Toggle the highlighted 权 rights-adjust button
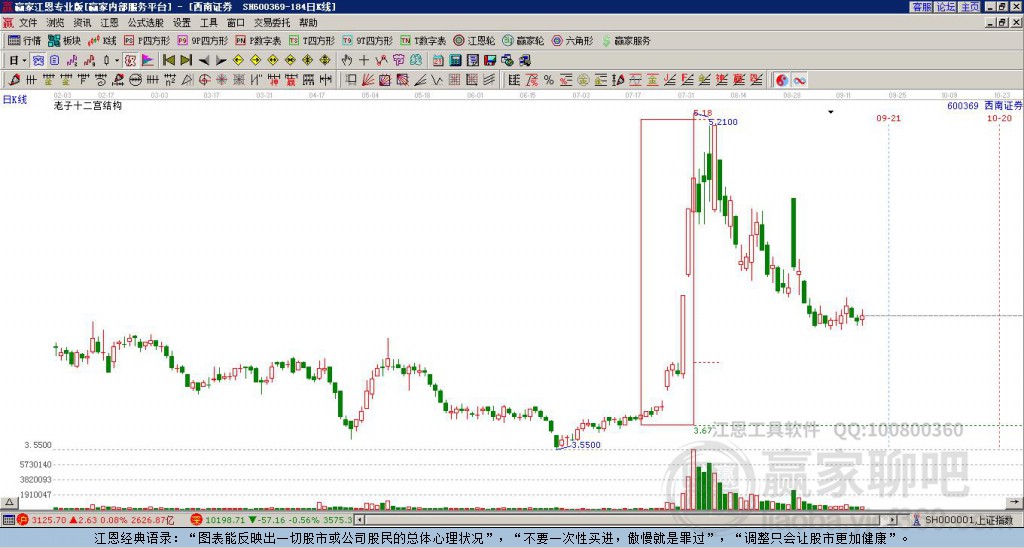Screen dimensions: 1024x548 (x=130, y=60)
